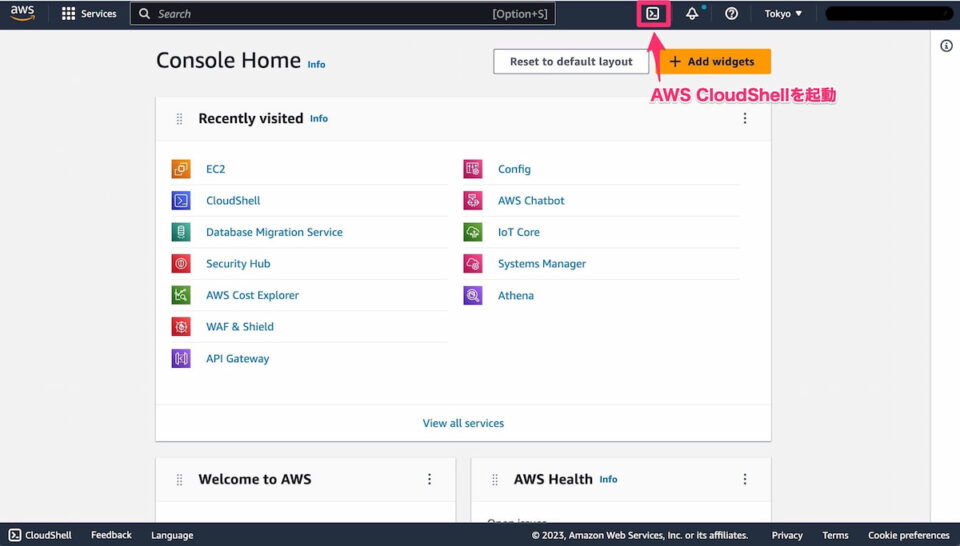Open CloudShell from the footer bar
Screen dimensions: 960x546
point(40,535)
